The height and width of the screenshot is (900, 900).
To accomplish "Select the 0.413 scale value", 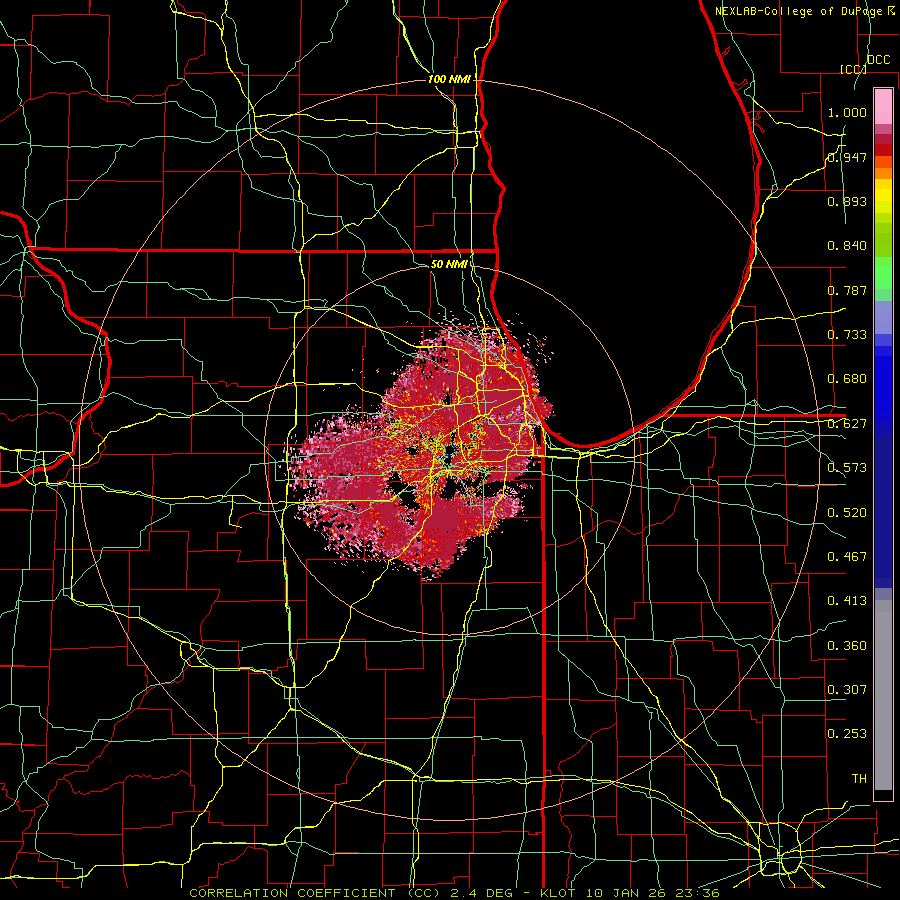I will 847,601.
